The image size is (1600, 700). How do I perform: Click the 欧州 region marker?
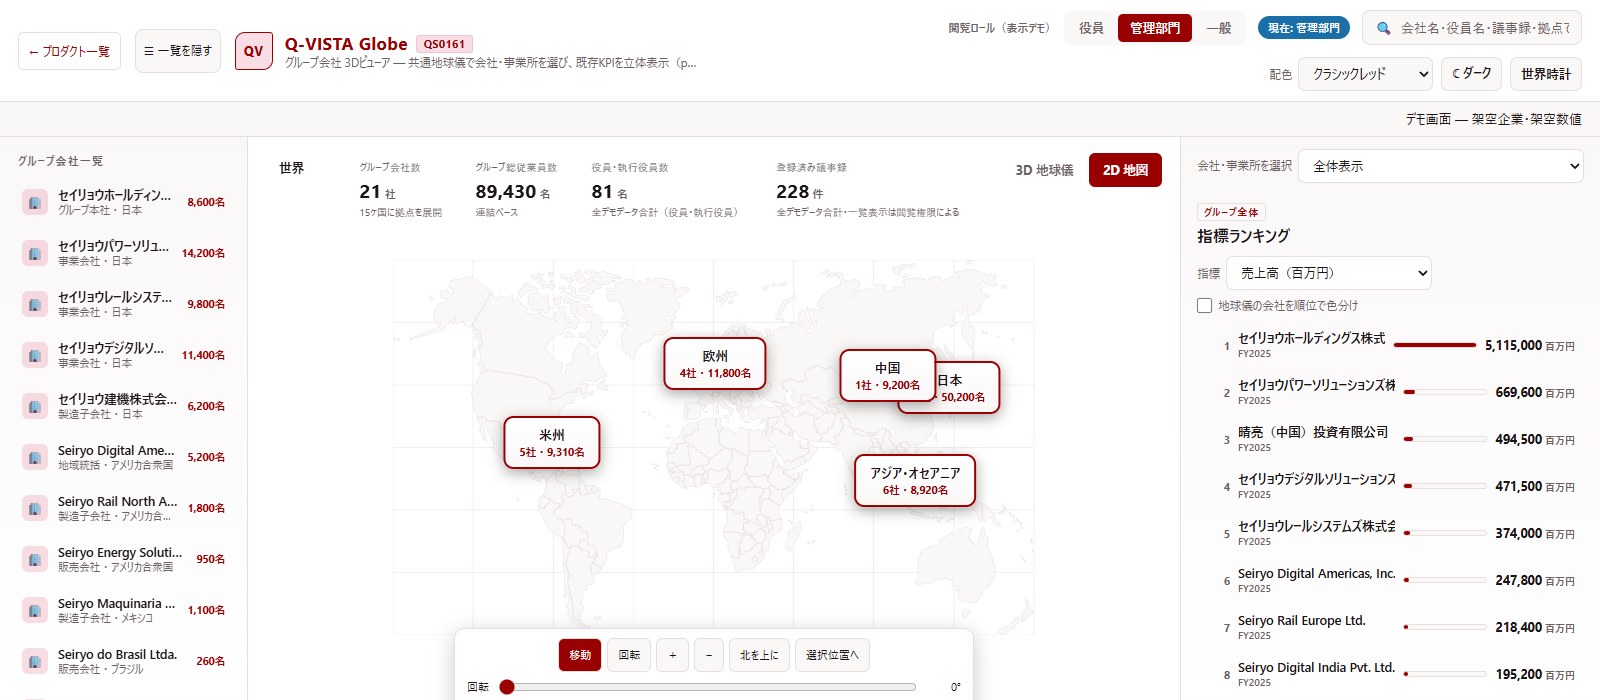[715, 364]
